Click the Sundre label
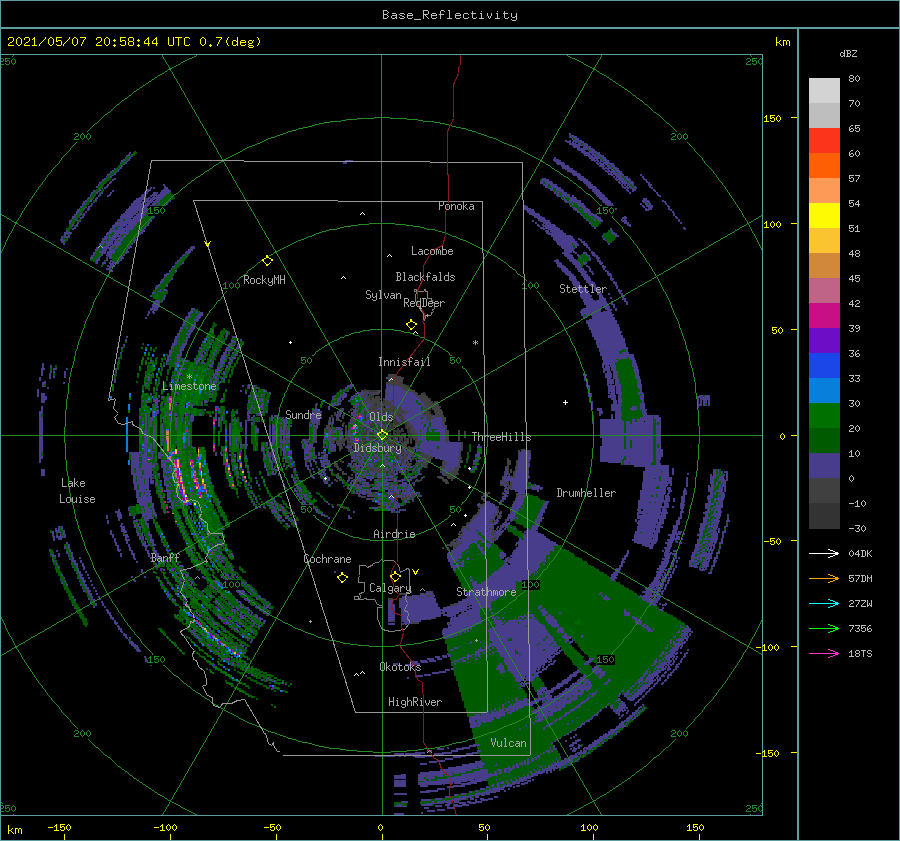Viewport: 900px width, 841px height. point(304,415)
